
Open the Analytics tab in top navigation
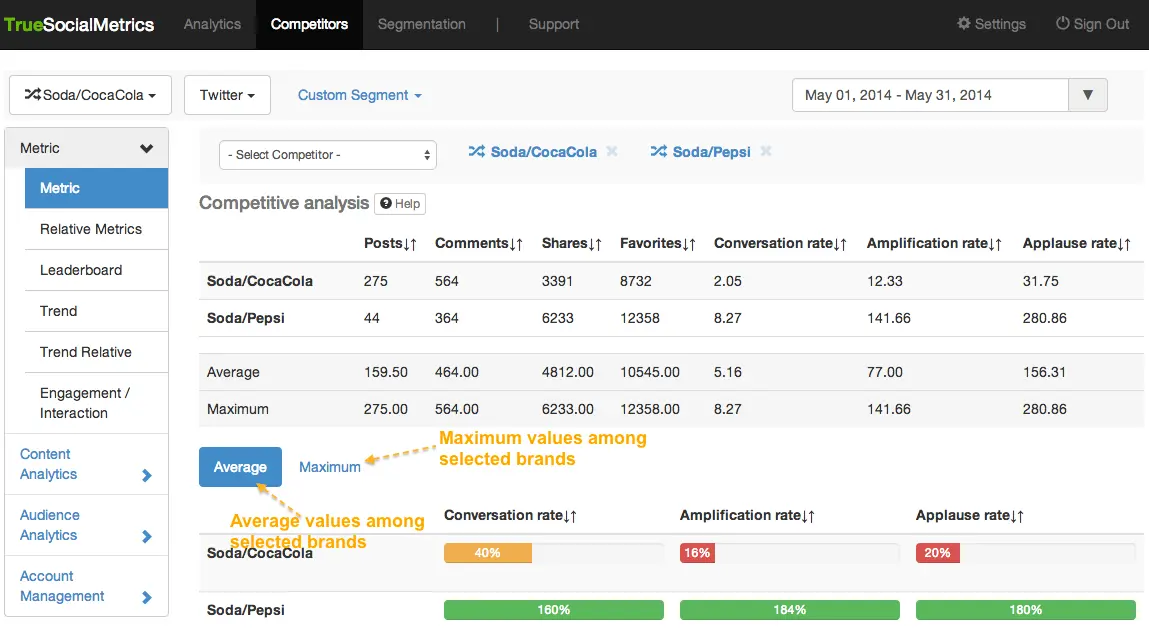[212, 24]
